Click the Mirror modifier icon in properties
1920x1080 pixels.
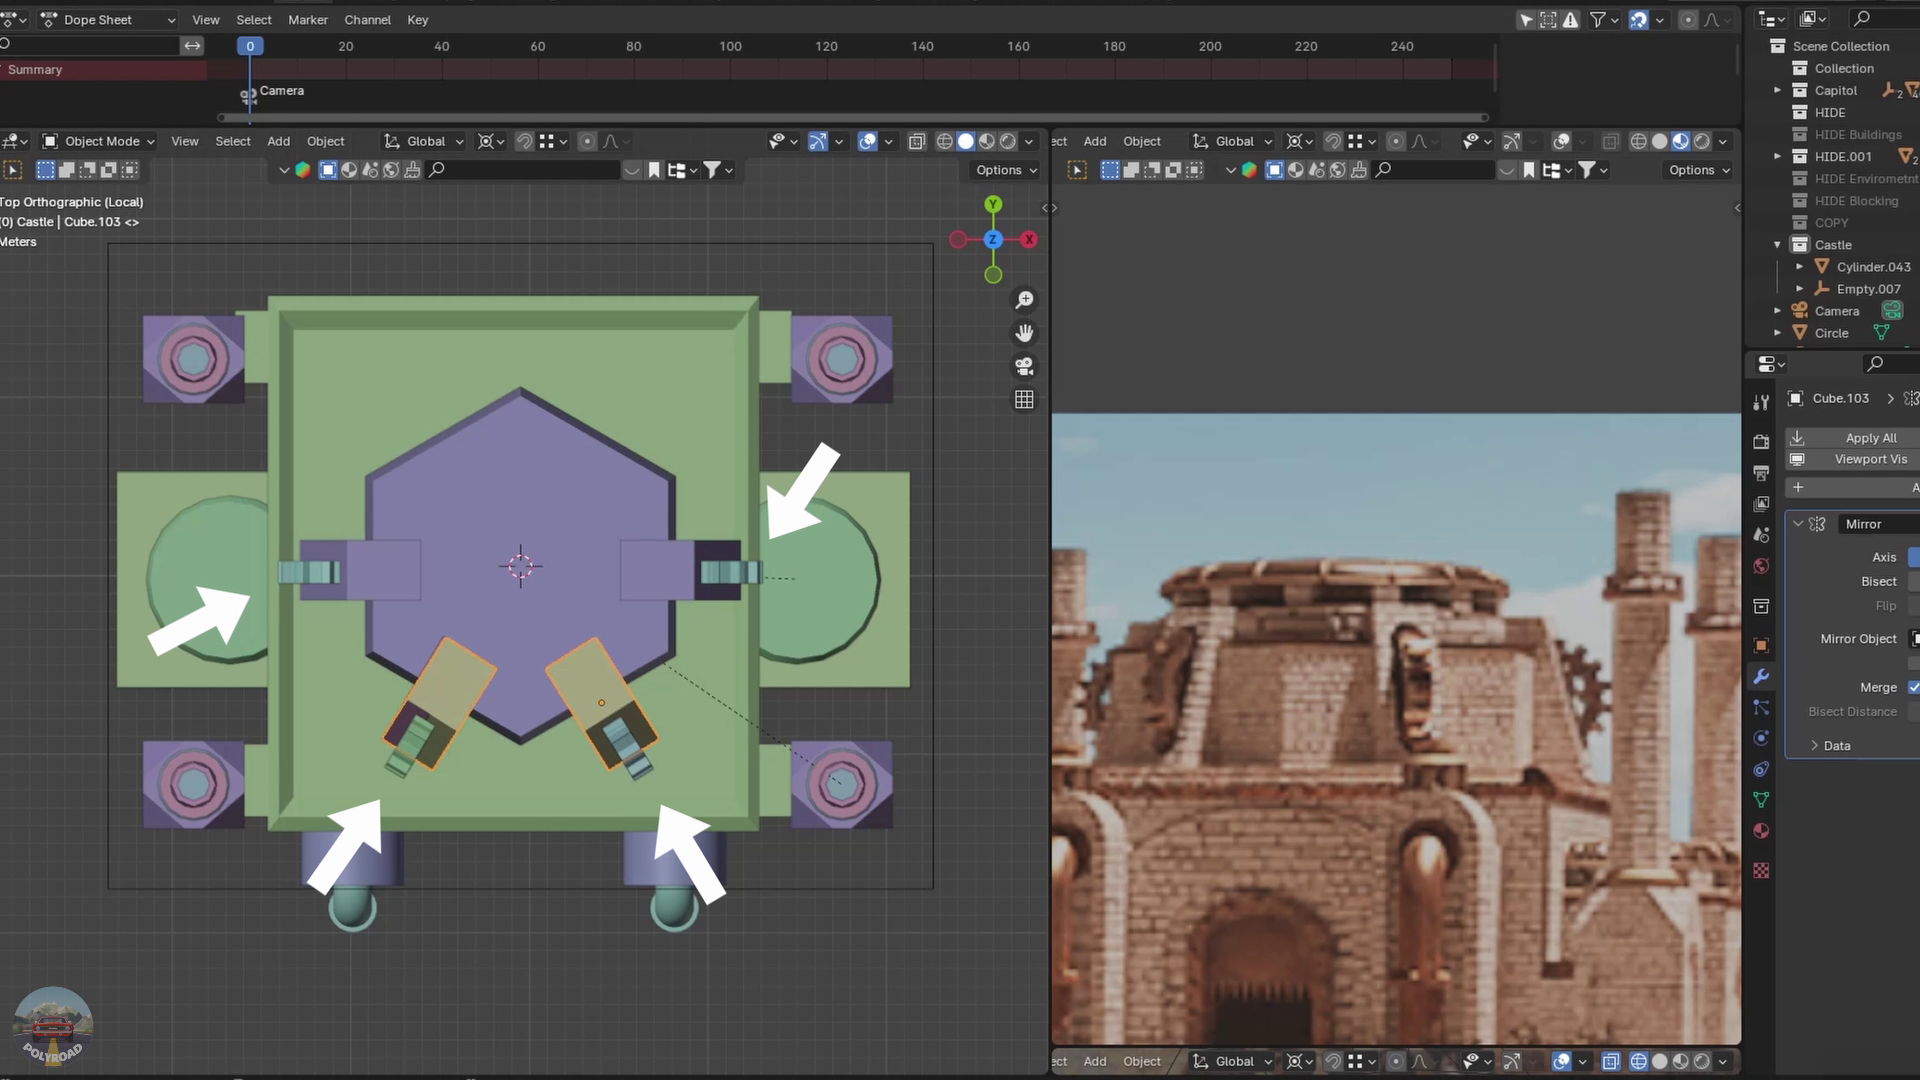(x=1818, y=524)
